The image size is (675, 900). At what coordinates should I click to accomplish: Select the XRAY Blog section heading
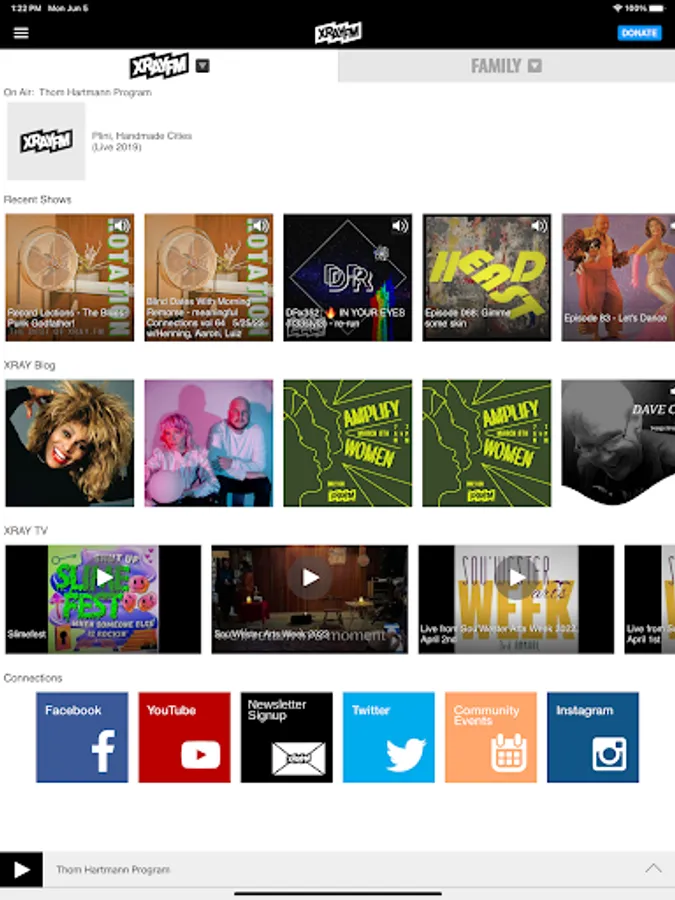pyautogui.click(x=29, y=365)
